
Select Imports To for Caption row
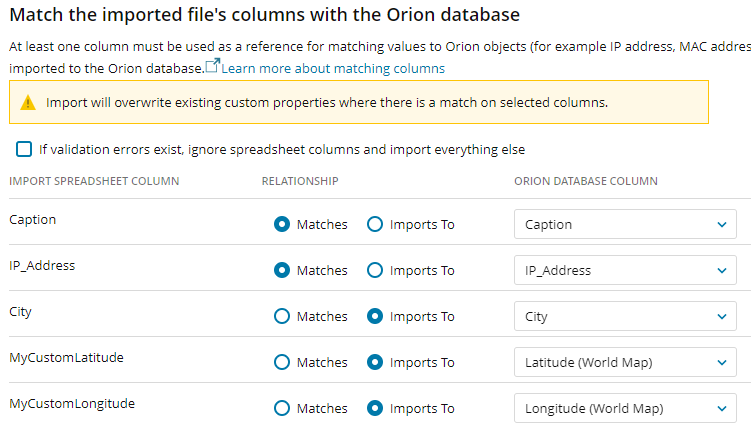[x=375, y=224]
